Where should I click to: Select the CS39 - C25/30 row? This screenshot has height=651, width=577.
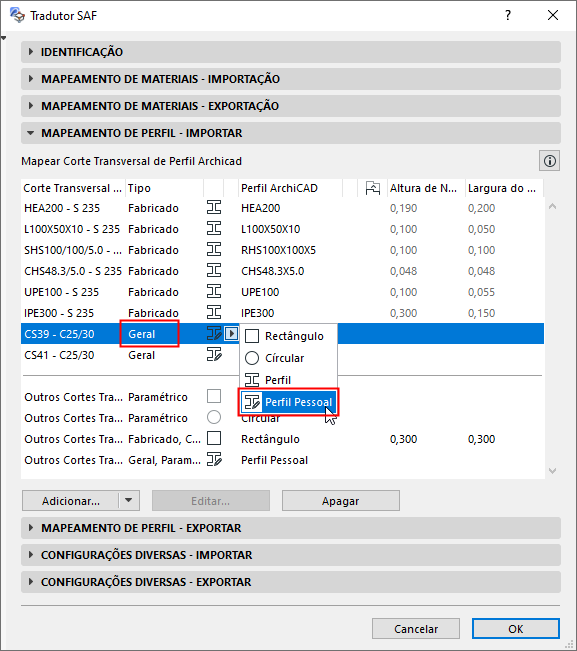click(x=282, y=334)
